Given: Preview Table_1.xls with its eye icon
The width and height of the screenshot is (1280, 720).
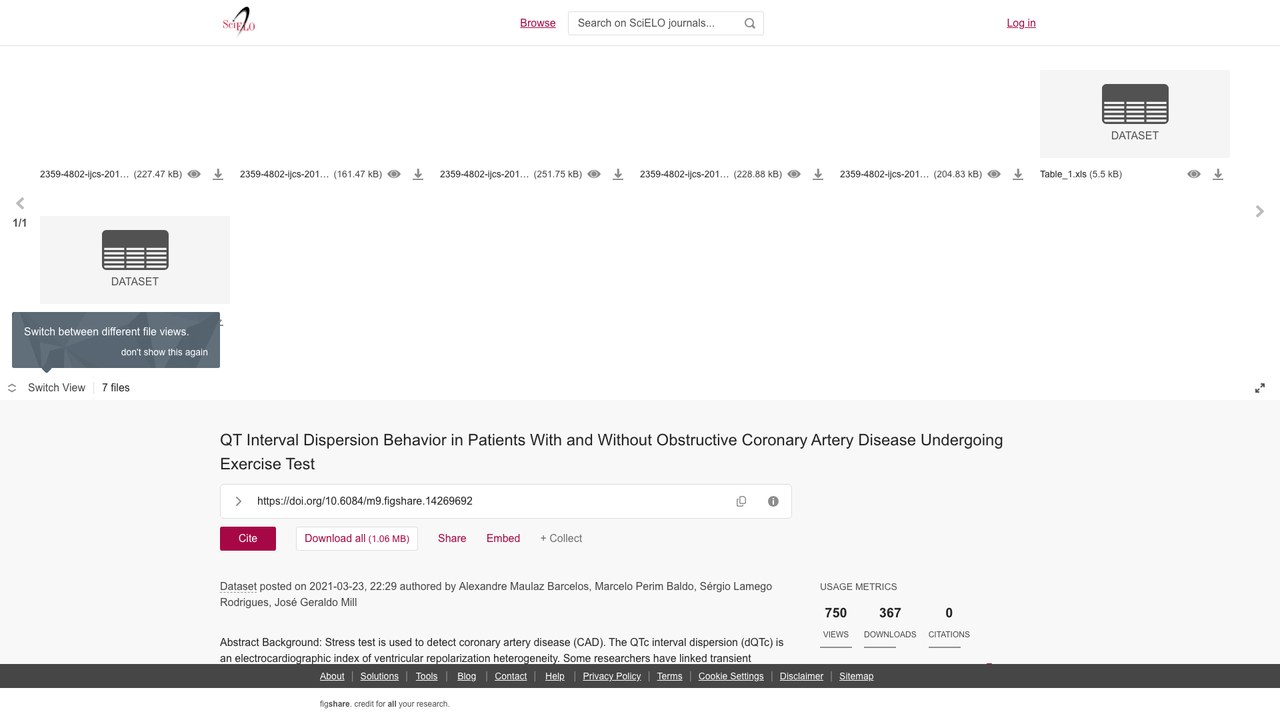Looking at the screenshot, I should pos(1194,174).
